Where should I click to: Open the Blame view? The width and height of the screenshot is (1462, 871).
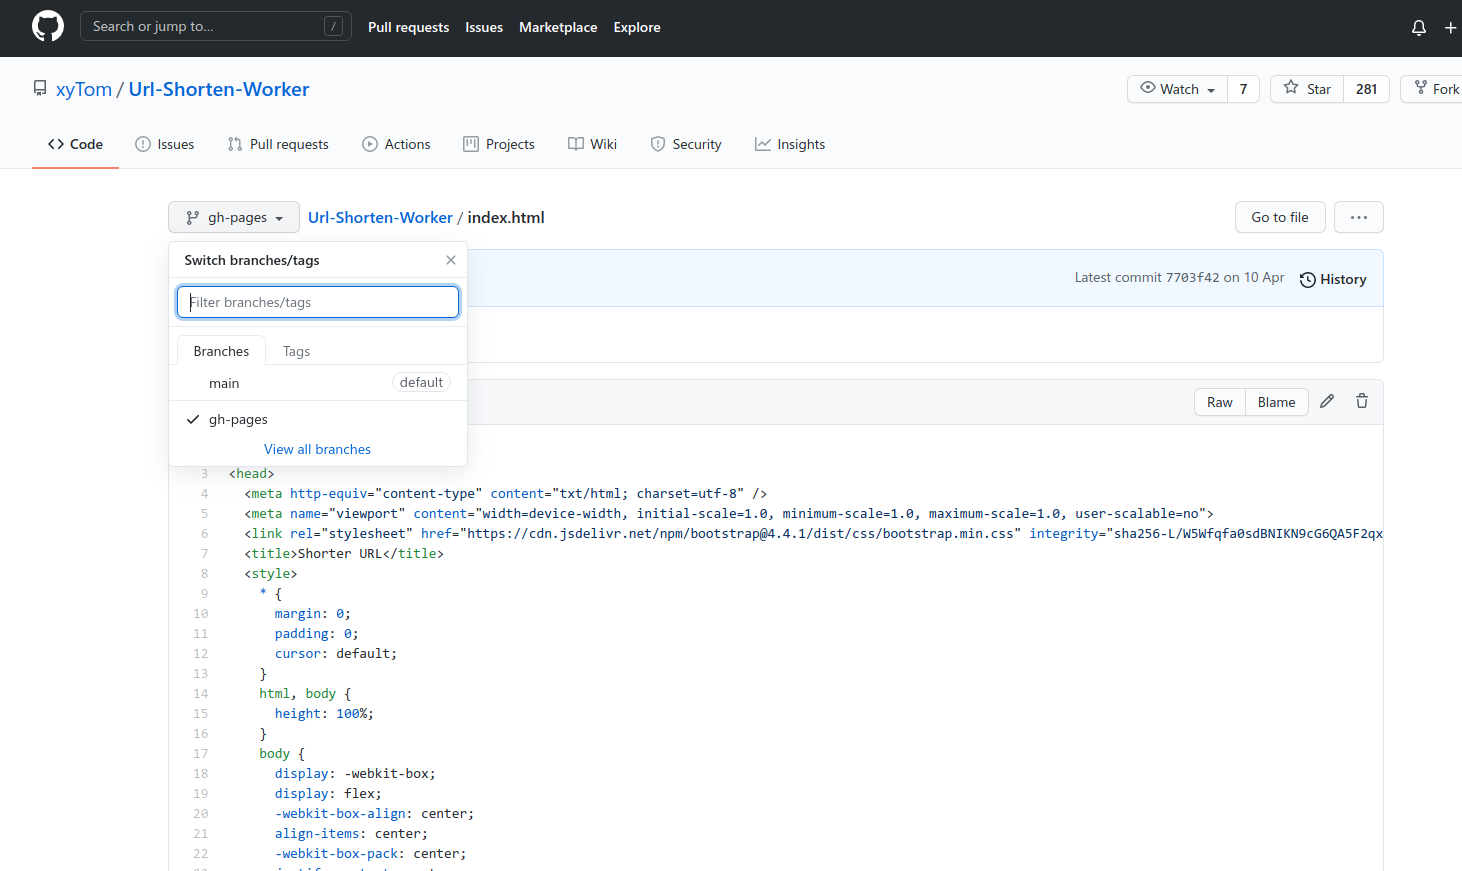1277,402
